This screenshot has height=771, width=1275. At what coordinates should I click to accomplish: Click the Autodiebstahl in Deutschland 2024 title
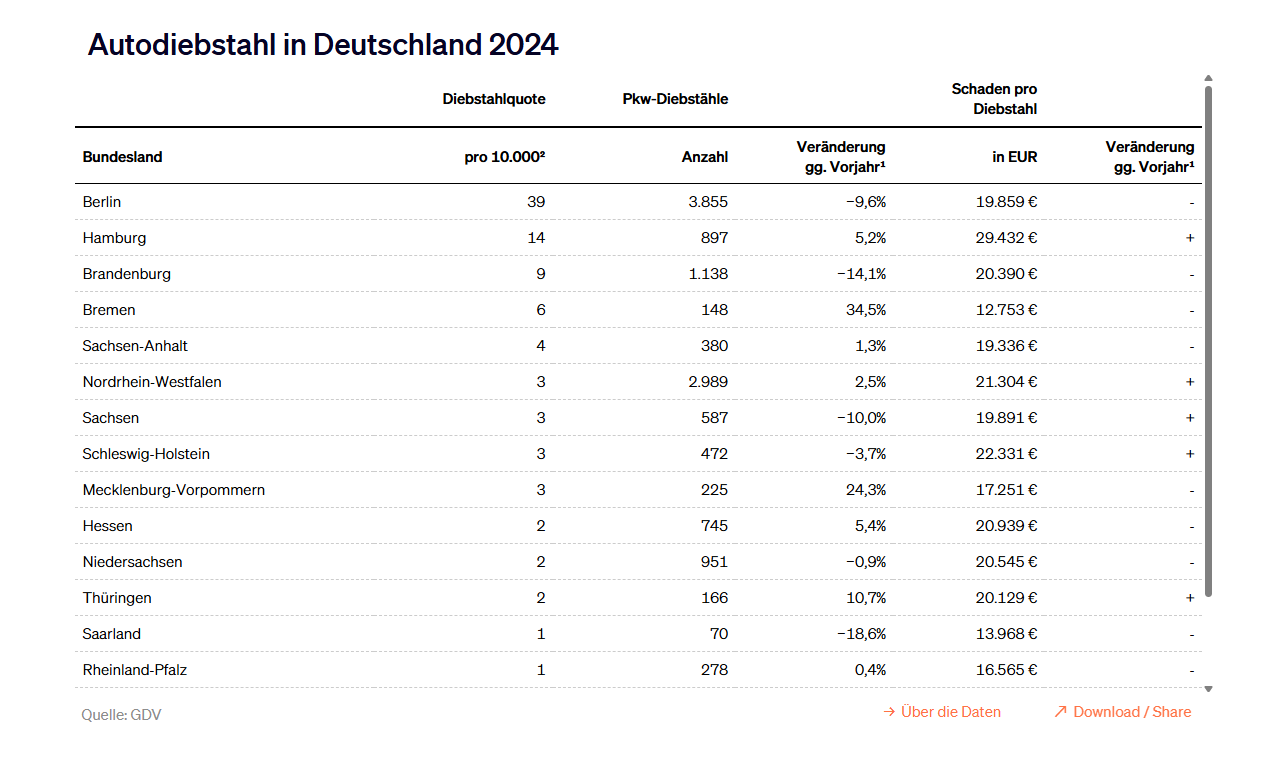click(323, 45)
